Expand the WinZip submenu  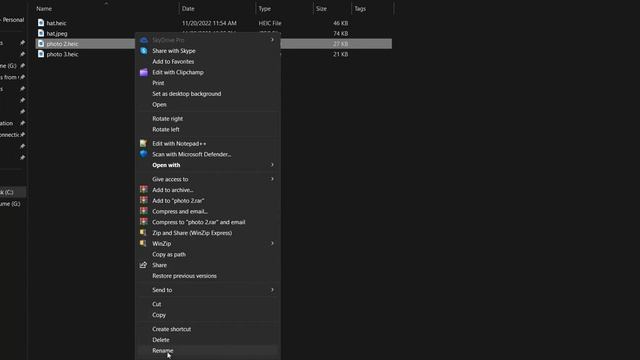272,243
